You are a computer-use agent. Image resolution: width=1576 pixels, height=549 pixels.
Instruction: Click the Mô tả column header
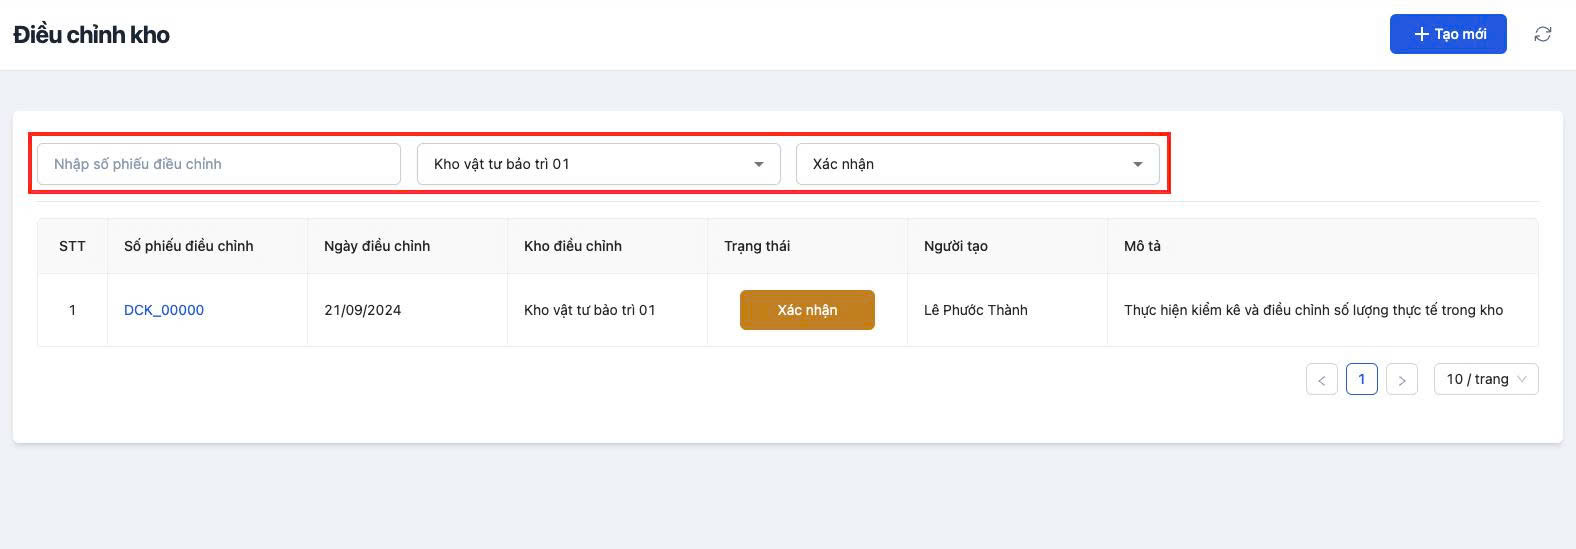click(x=1142, y=246)
